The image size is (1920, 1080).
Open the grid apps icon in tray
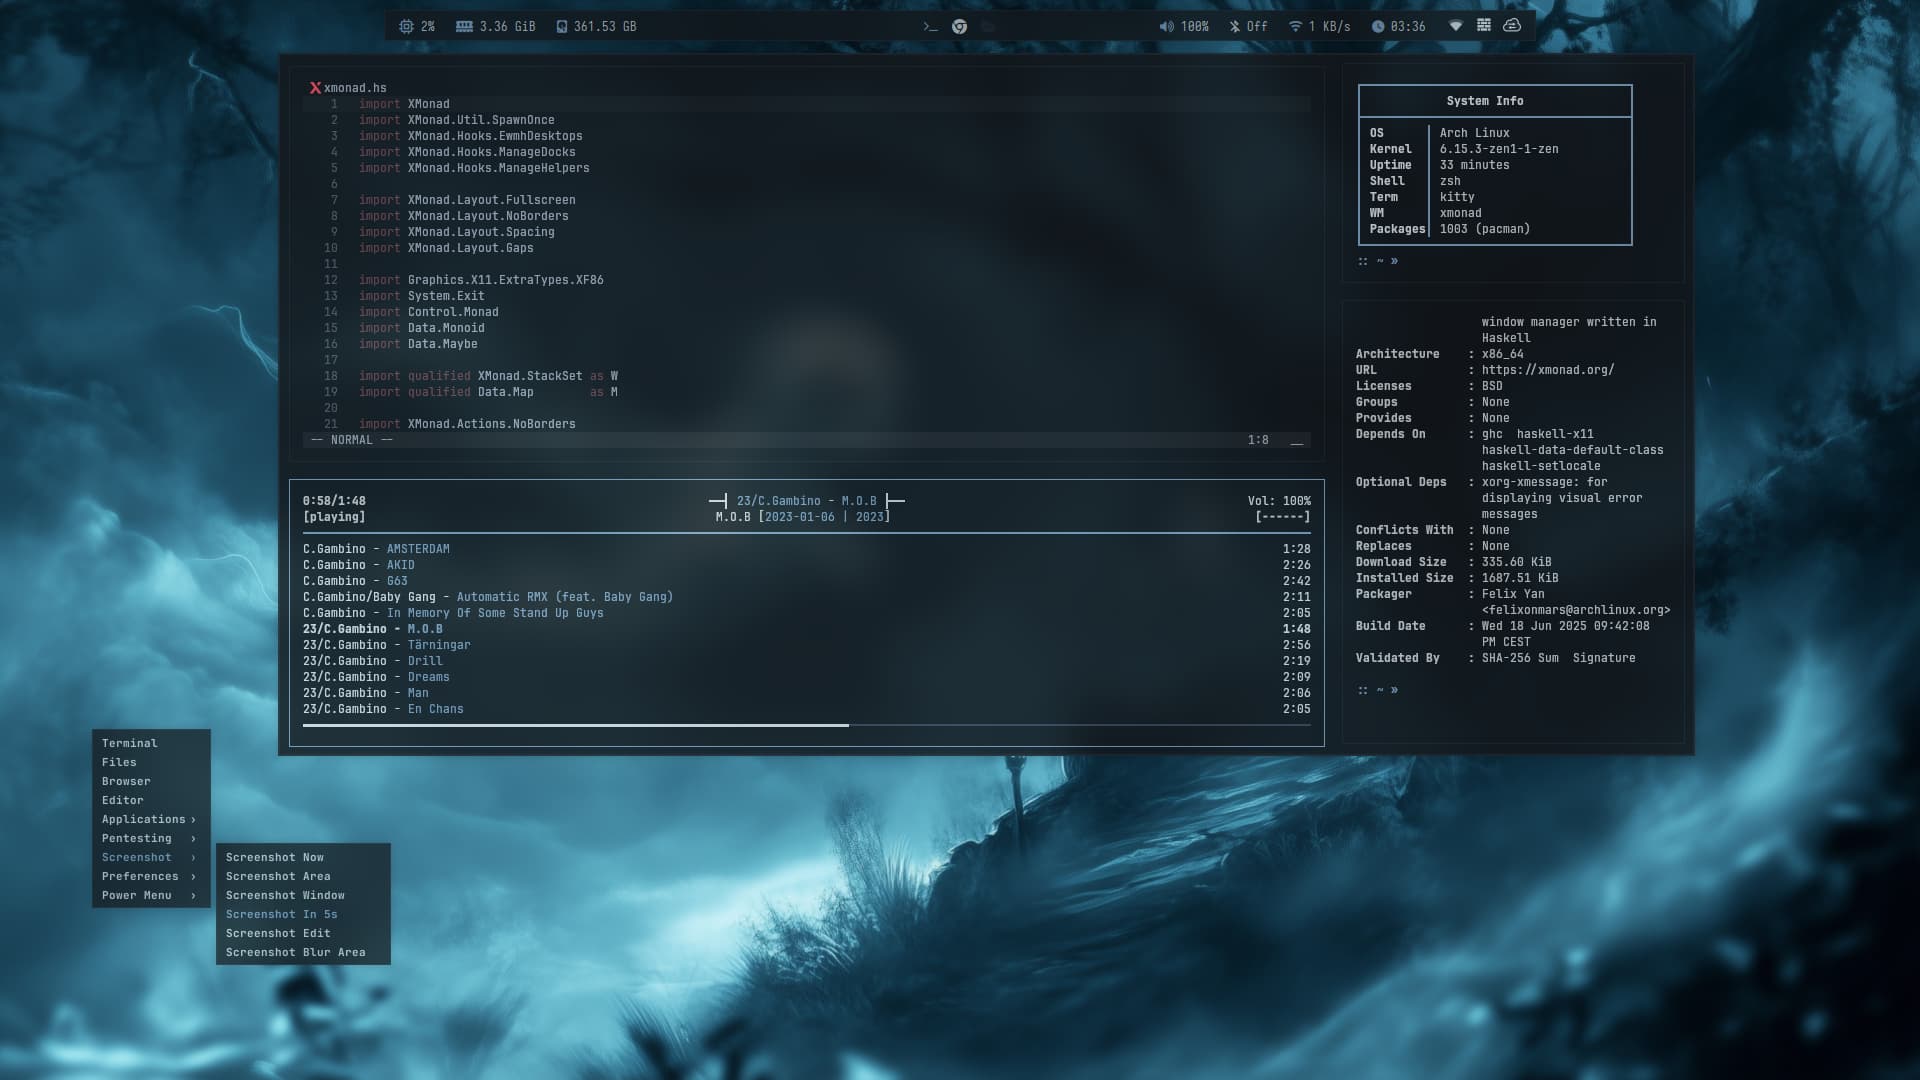coord(1484,26)
